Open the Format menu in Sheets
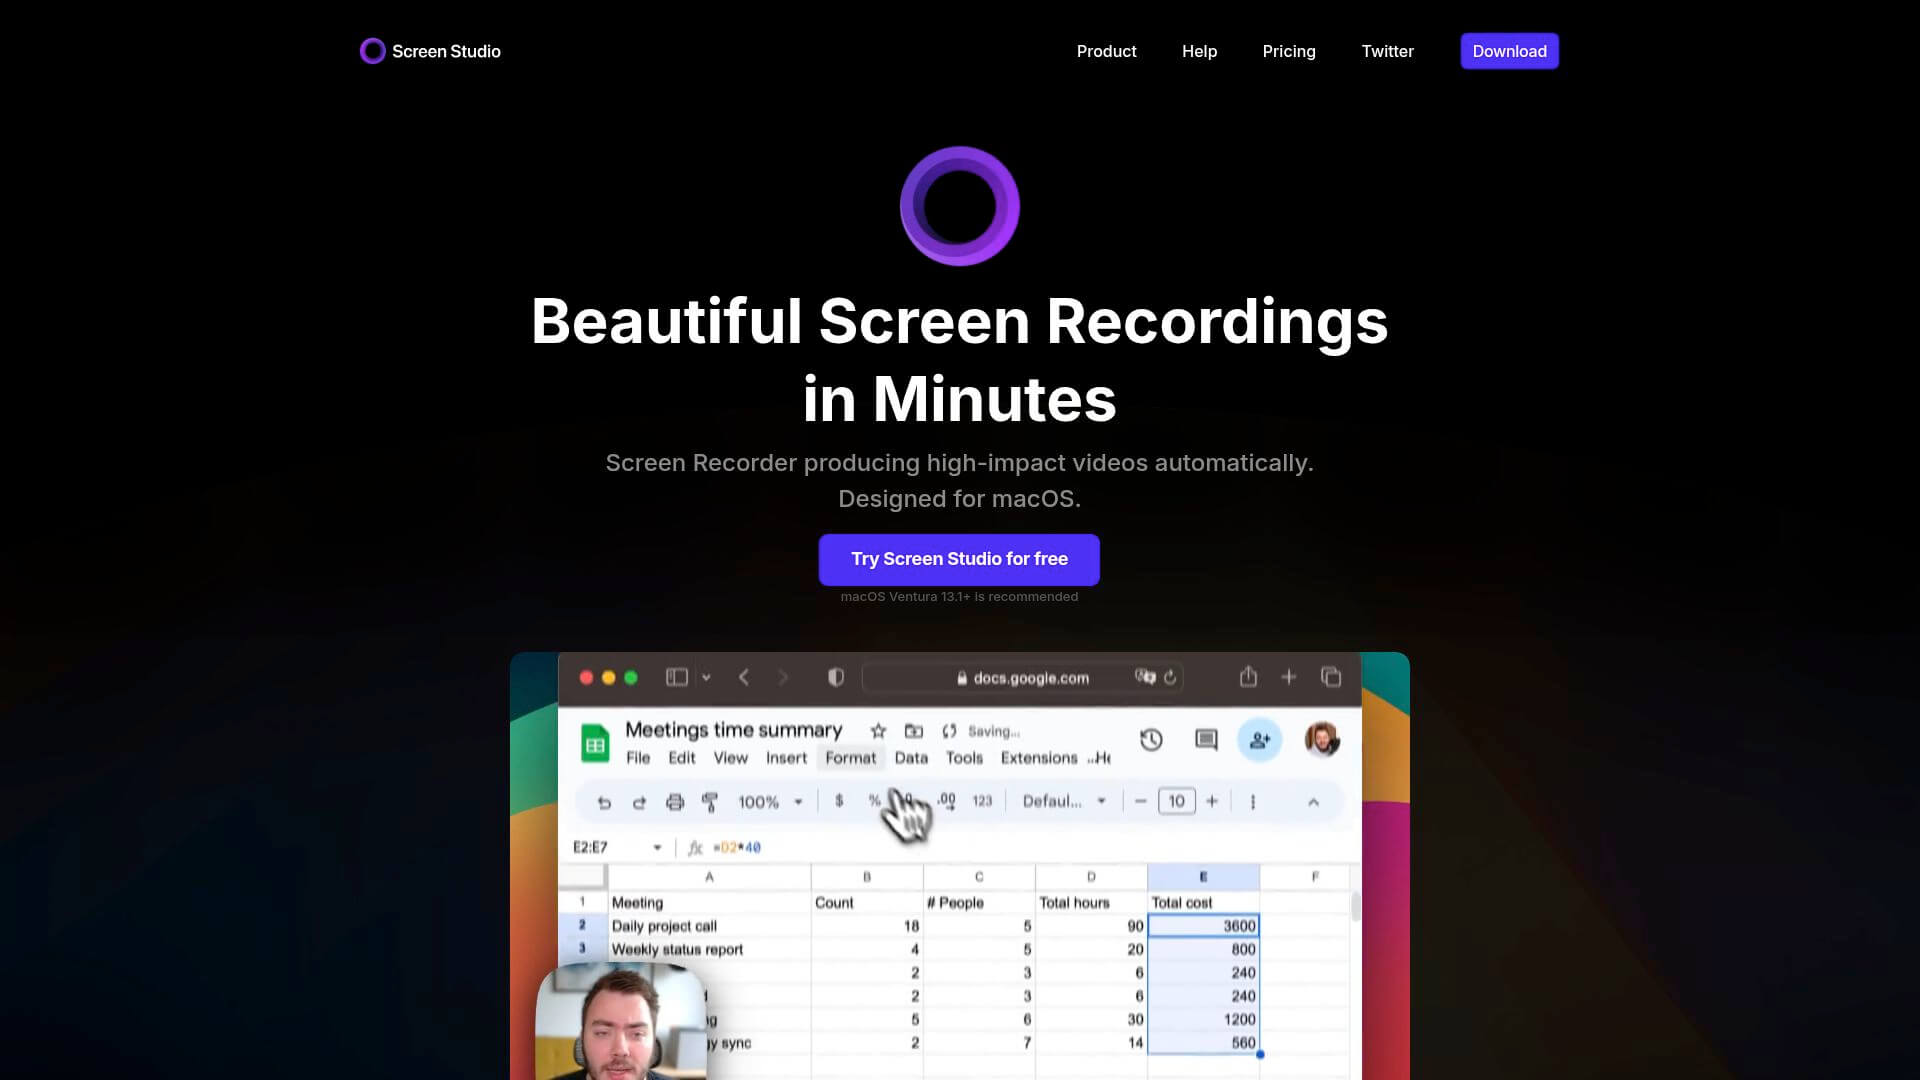The width and height of the screenshot is (1920, 1080). point(851,758)
